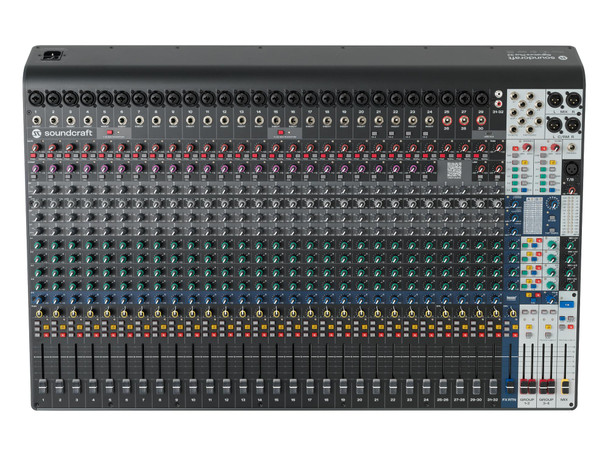The height and width of the screenshot is (456, 608).
Task: Click the MIX L XLR output connector
Action: click(555, 100)
